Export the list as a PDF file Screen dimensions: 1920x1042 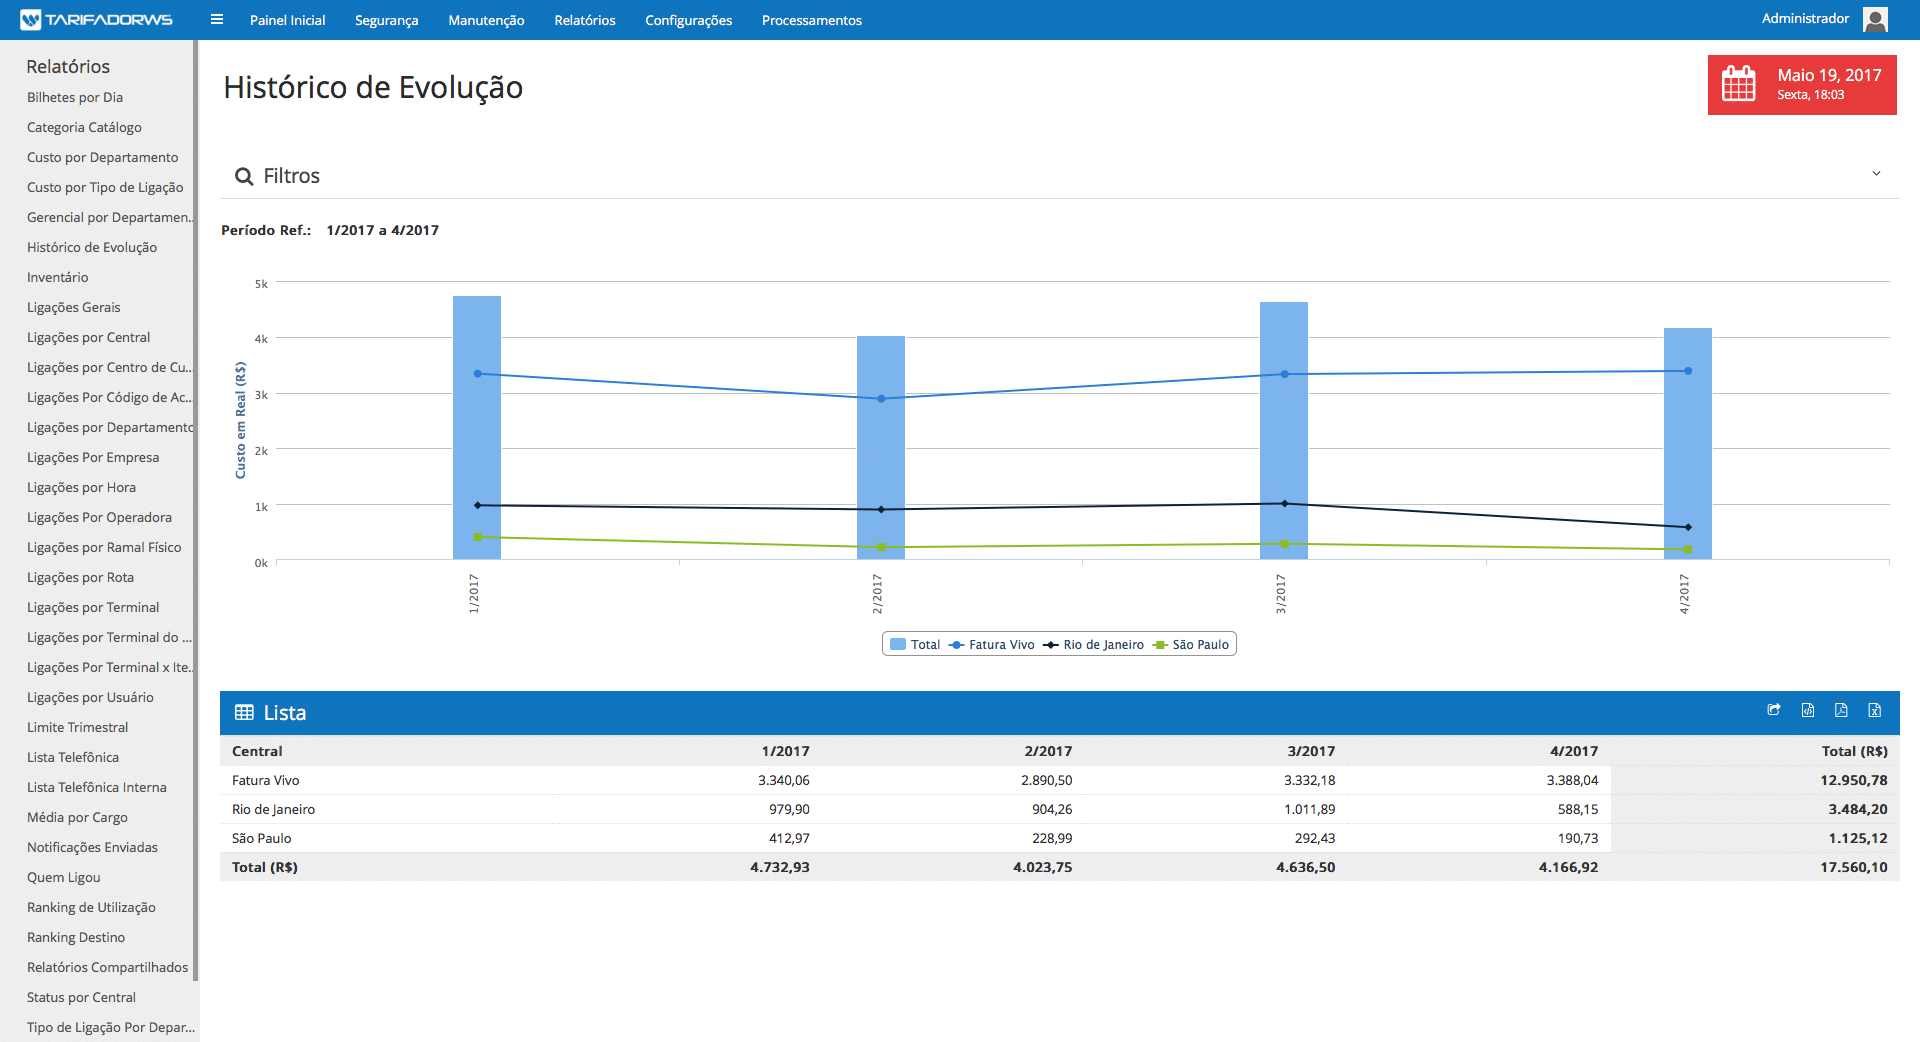(x=1841, y=710)
